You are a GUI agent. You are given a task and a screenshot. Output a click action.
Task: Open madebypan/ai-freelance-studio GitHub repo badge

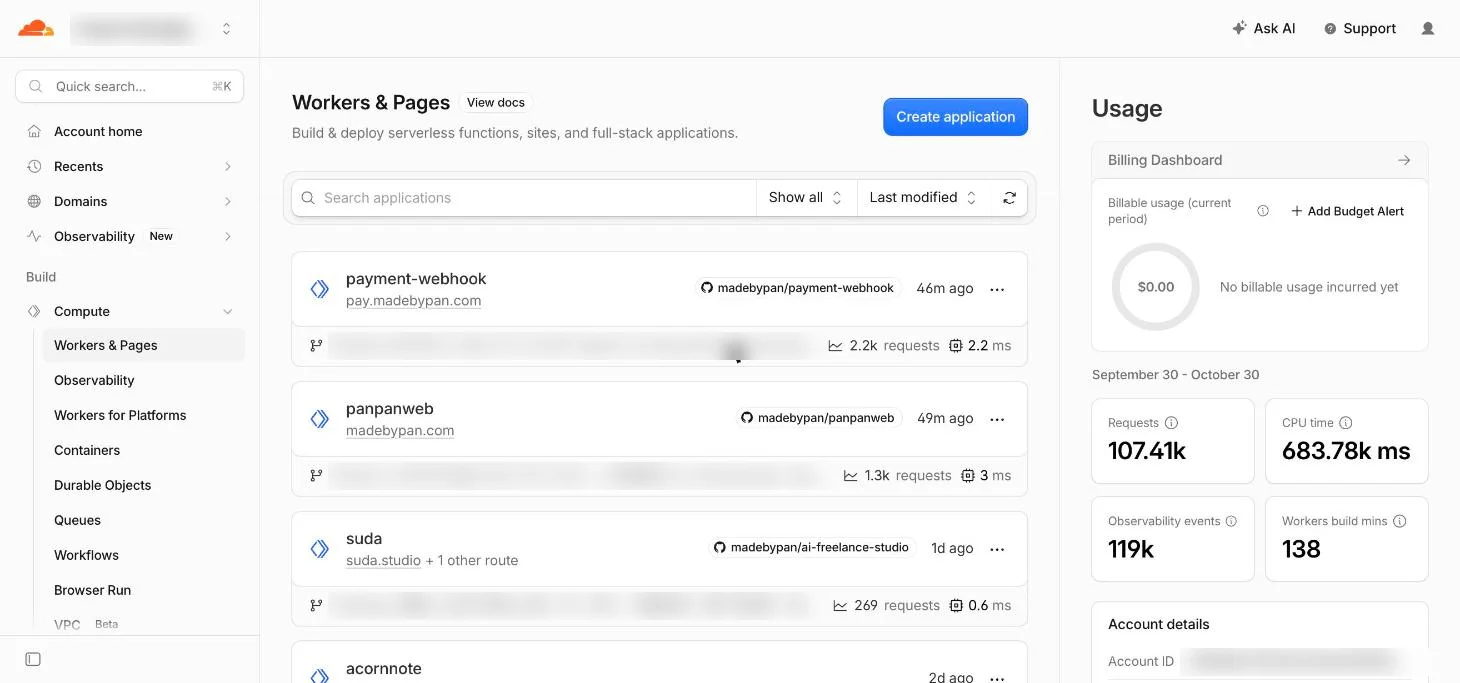[x=811, y=548]
